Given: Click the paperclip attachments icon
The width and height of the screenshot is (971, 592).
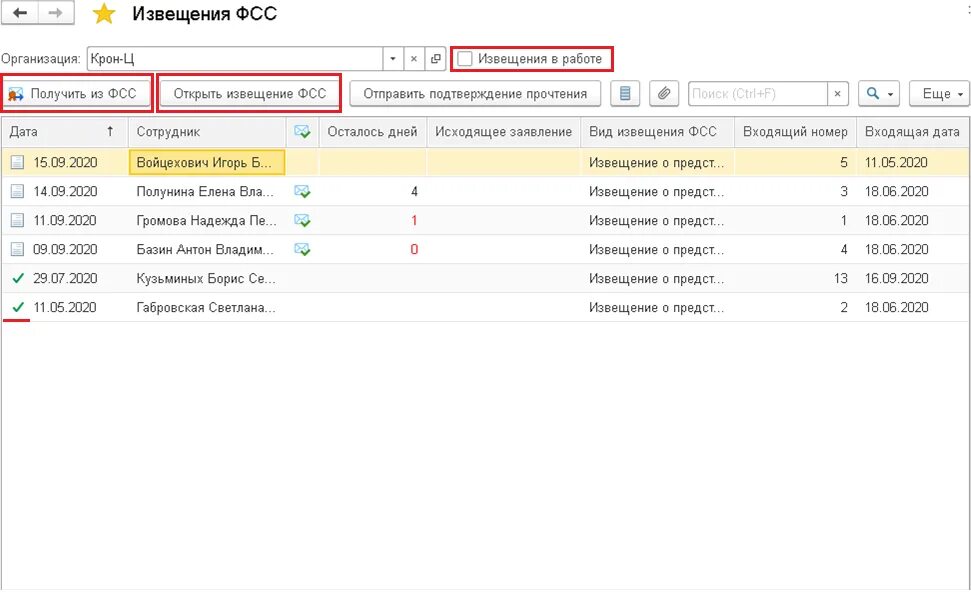Looking at the screenshot, I should click(x=664, y=94).
